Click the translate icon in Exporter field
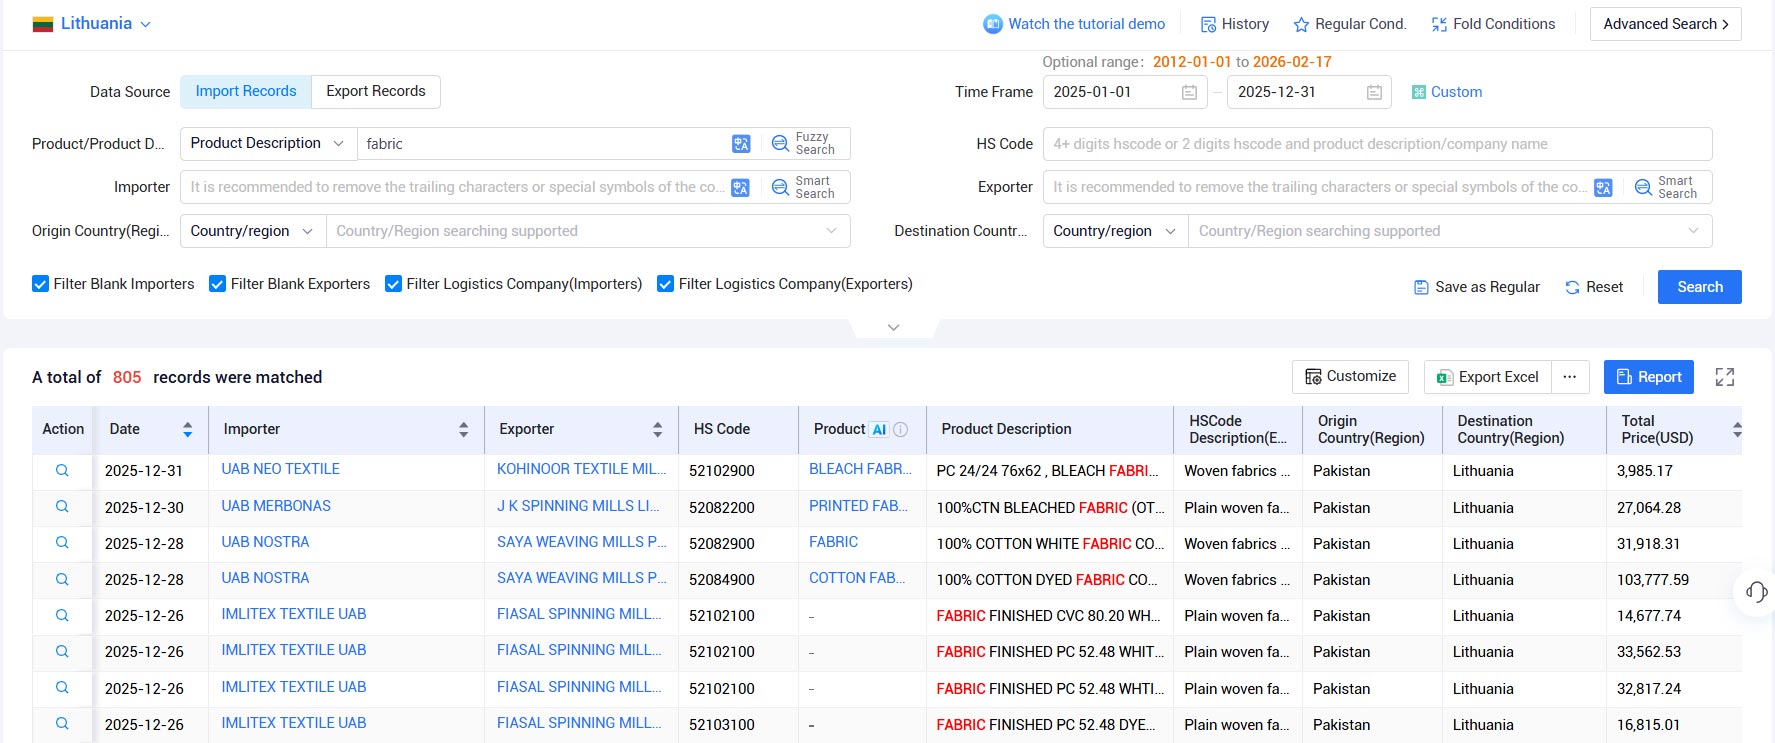 pyautogui.click(x=1603, y=187)
